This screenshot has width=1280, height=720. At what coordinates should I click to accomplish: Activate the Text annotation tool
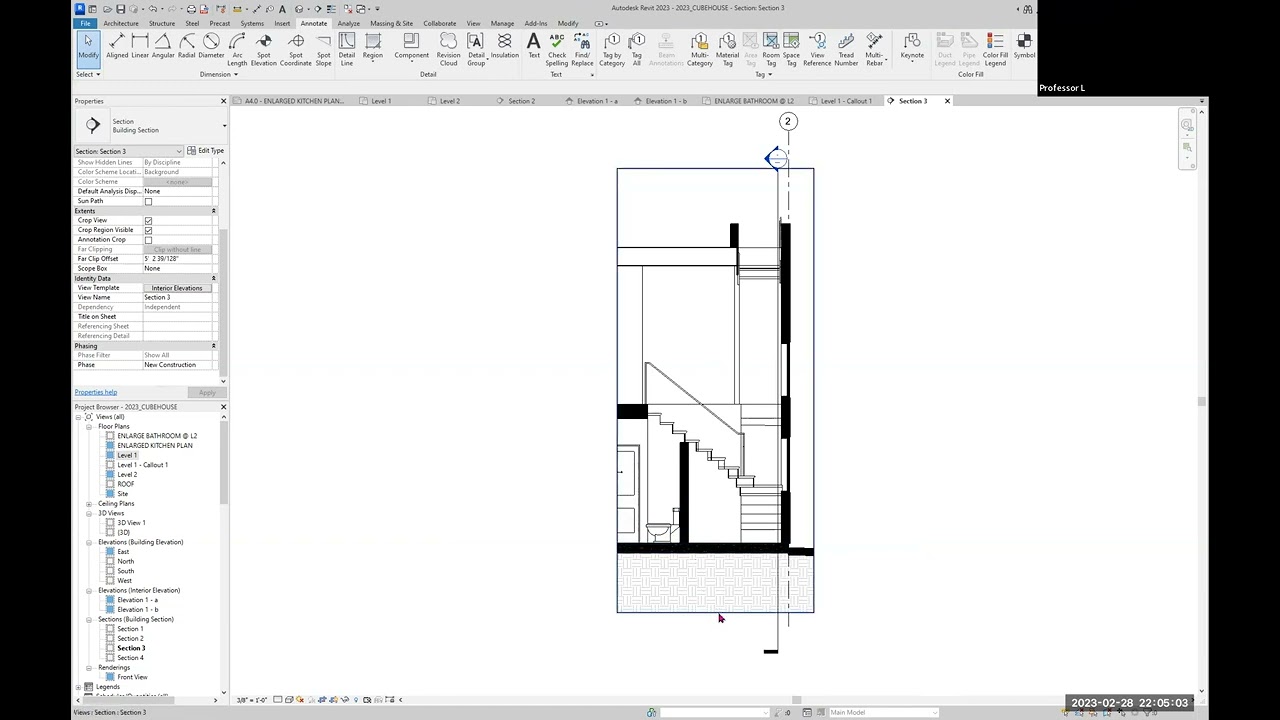[534, 46]
